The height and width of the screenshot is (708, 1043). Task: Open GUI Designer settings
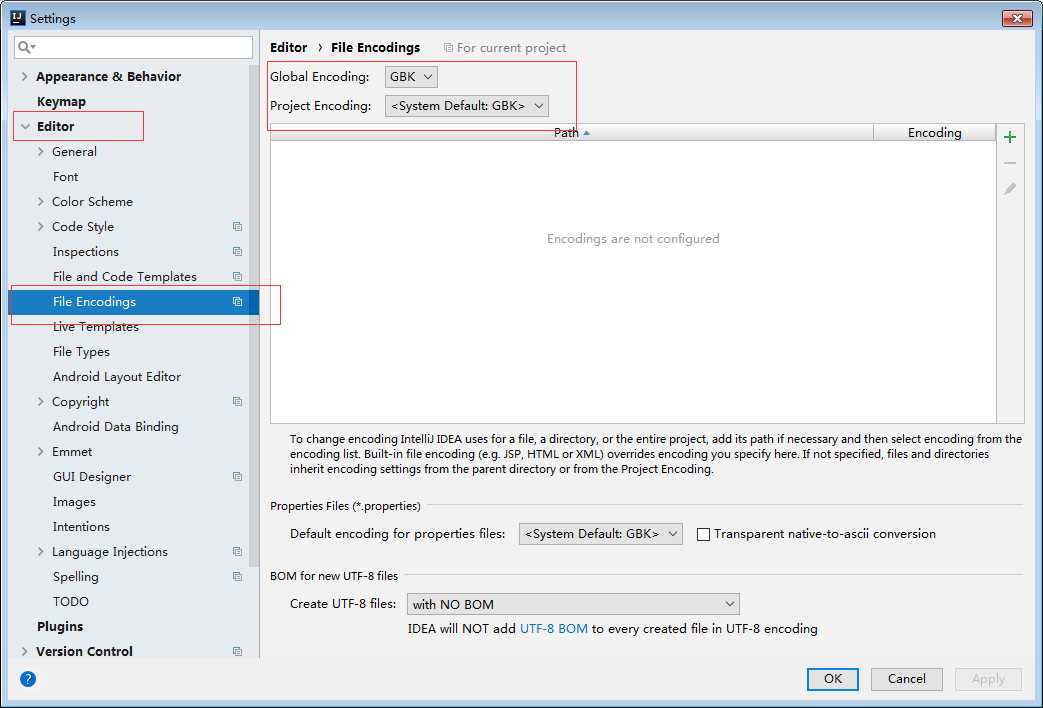pos(92,476)
